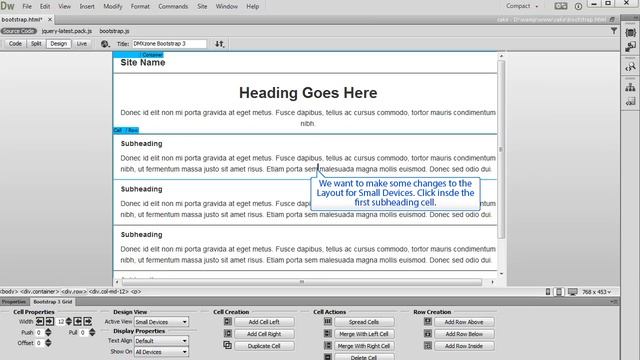The image size is (640, 360).
Task: Open the CSS Transitions panel icon
Action: 630,47
